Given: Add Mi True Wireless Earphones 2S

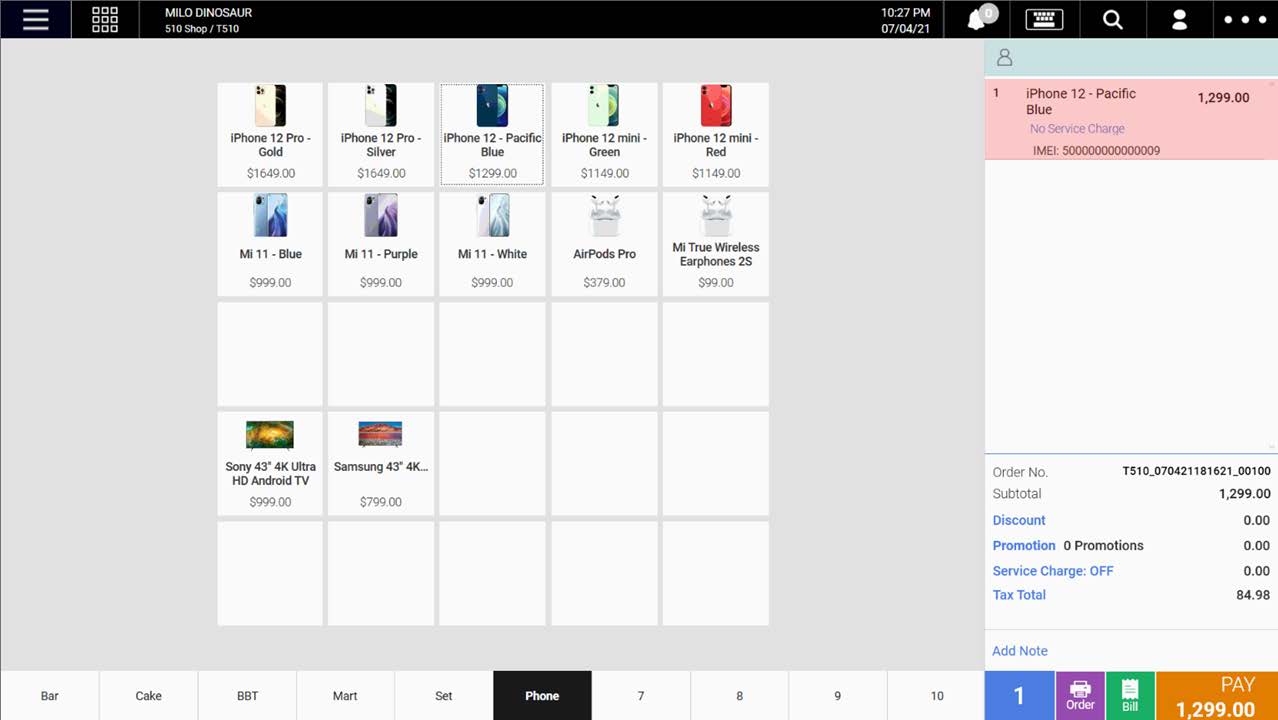Looking at the screenshot, I should (716, 244).
